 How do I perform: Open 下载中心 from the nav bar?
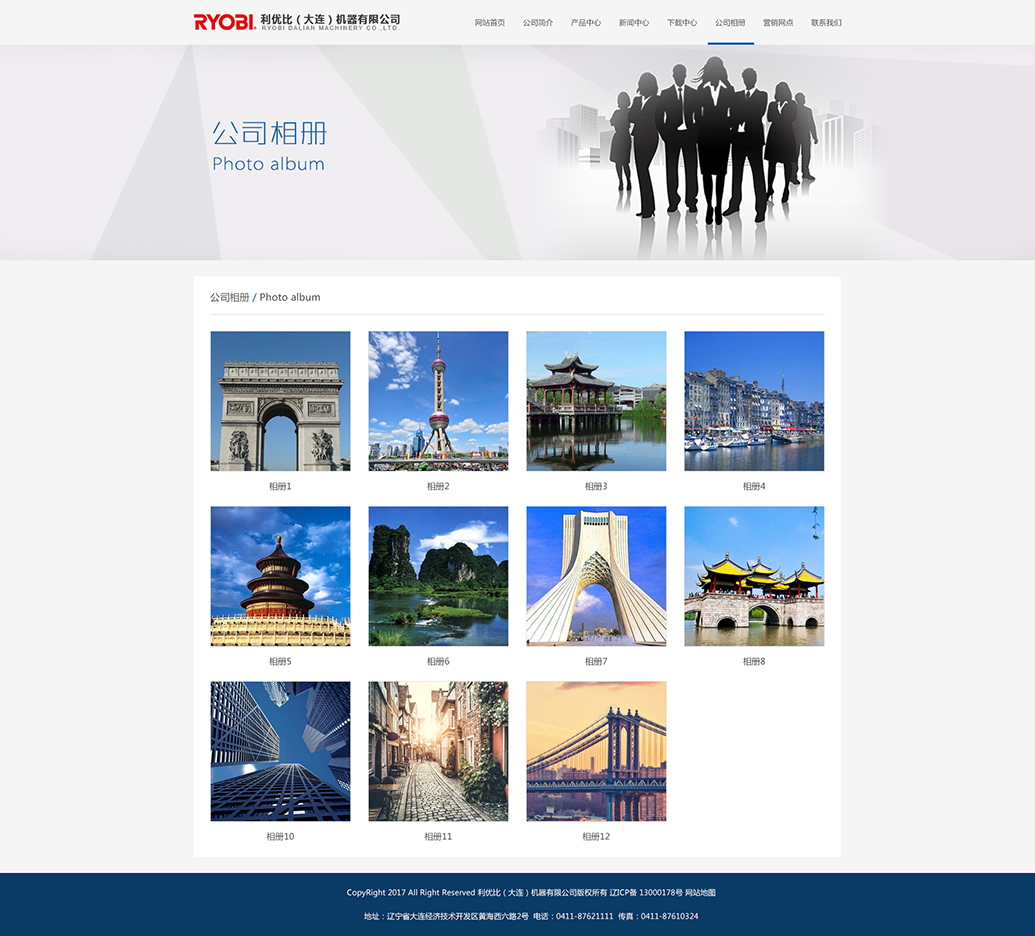coord(682,23)
